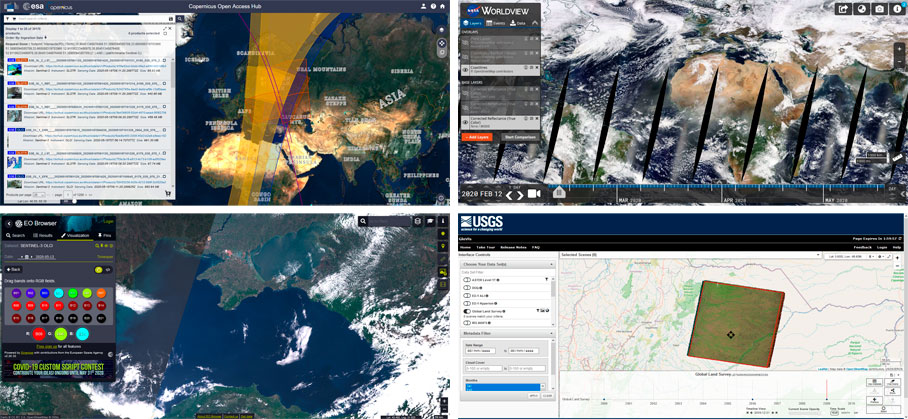Toggle visibility of Coastlines layer in Worldview
The width and height of the screenshot is (908, 419).
tap(465, 70)
